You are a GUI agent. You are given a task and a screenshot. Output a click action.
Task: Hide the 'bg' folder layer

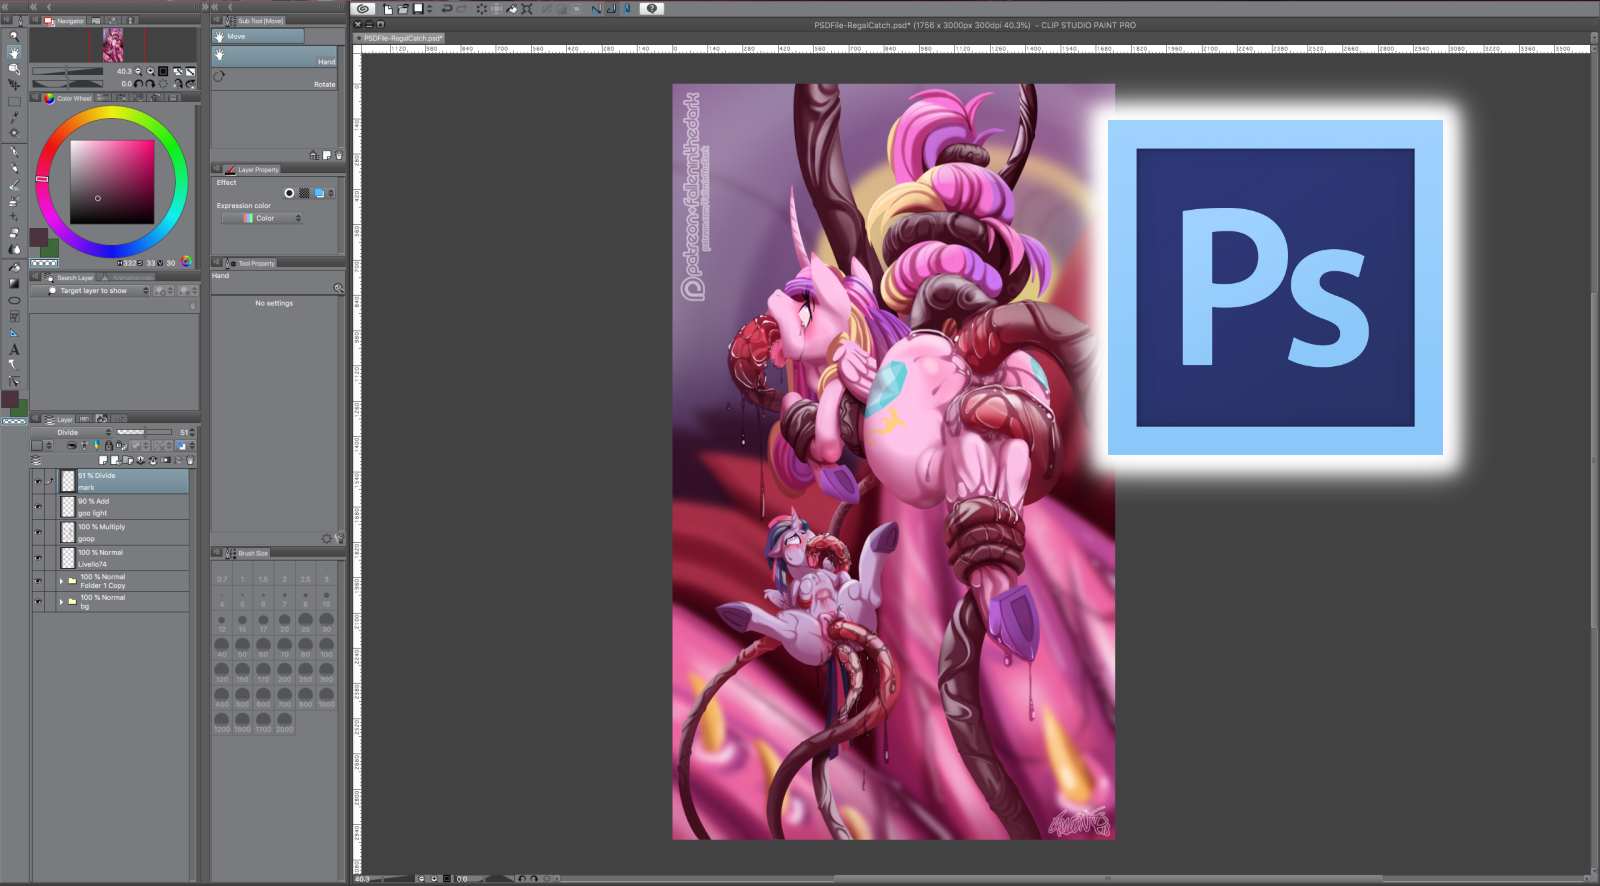[38, 602]
